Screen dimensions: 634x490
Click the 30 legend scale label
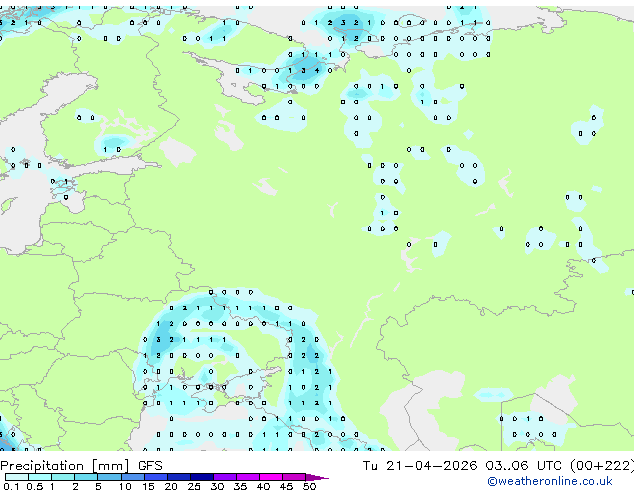coord(217,486)
